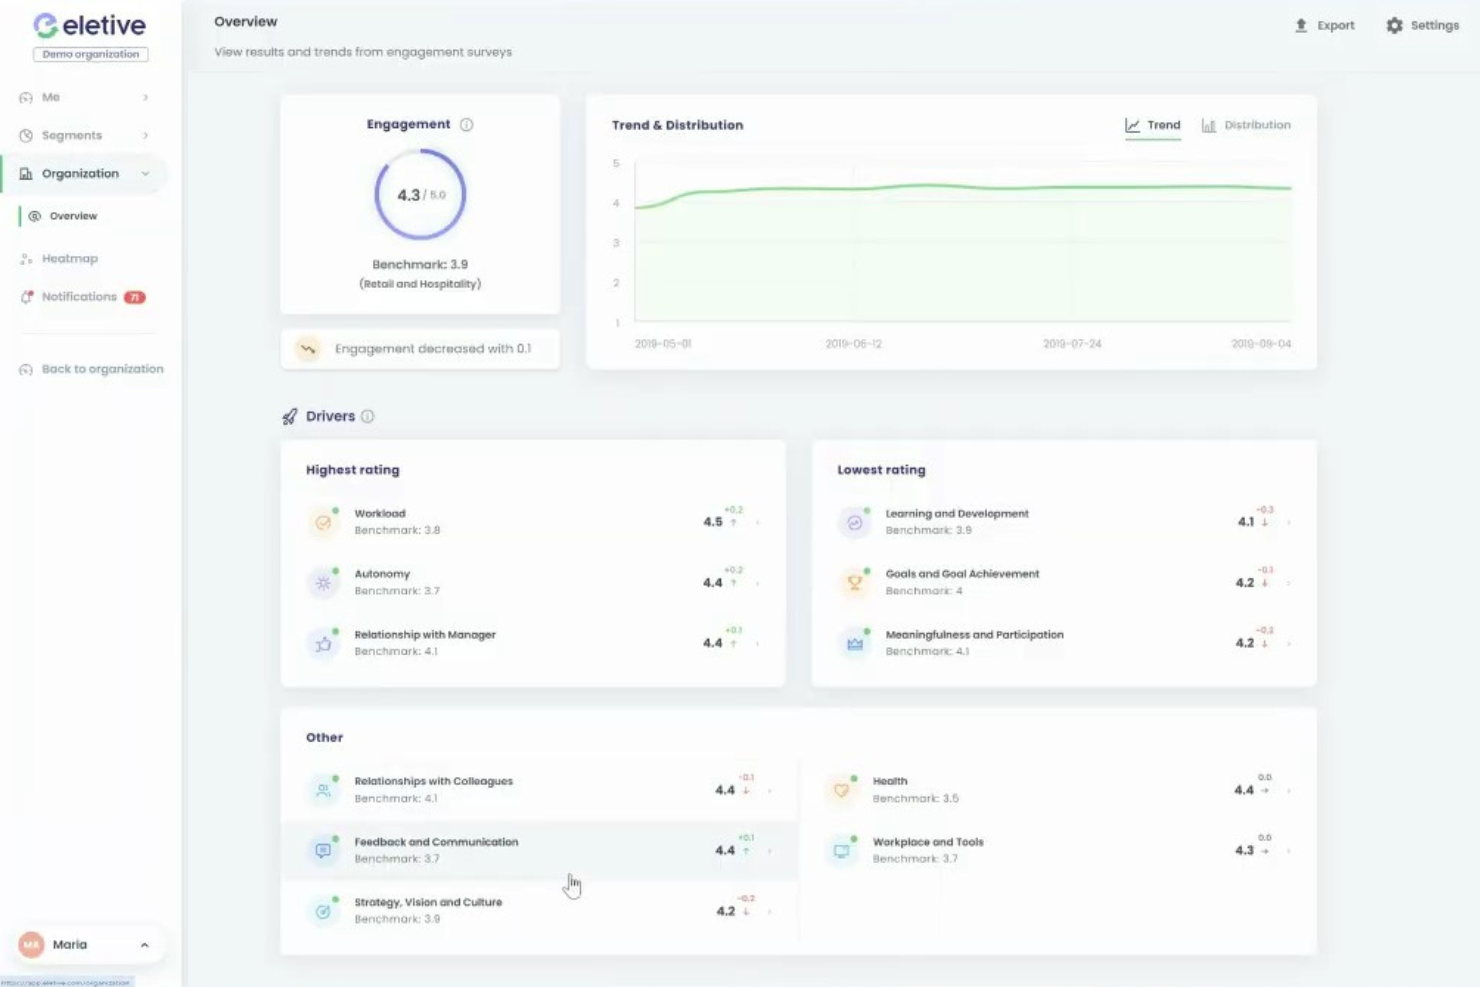Click the Health heart icon
Image resolution: width=1480 pixels, height=987 pixels.
842,790
